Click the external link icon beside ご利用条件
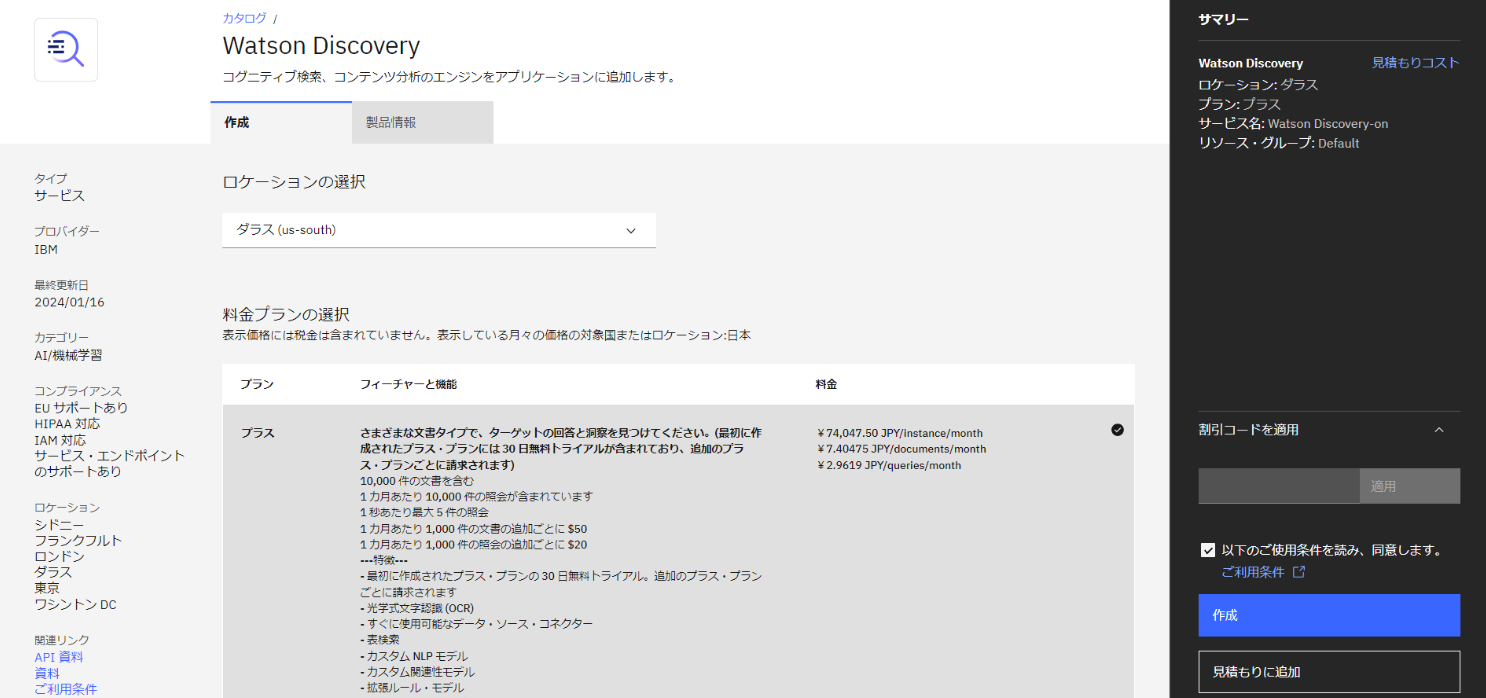 pos(1299,573)
